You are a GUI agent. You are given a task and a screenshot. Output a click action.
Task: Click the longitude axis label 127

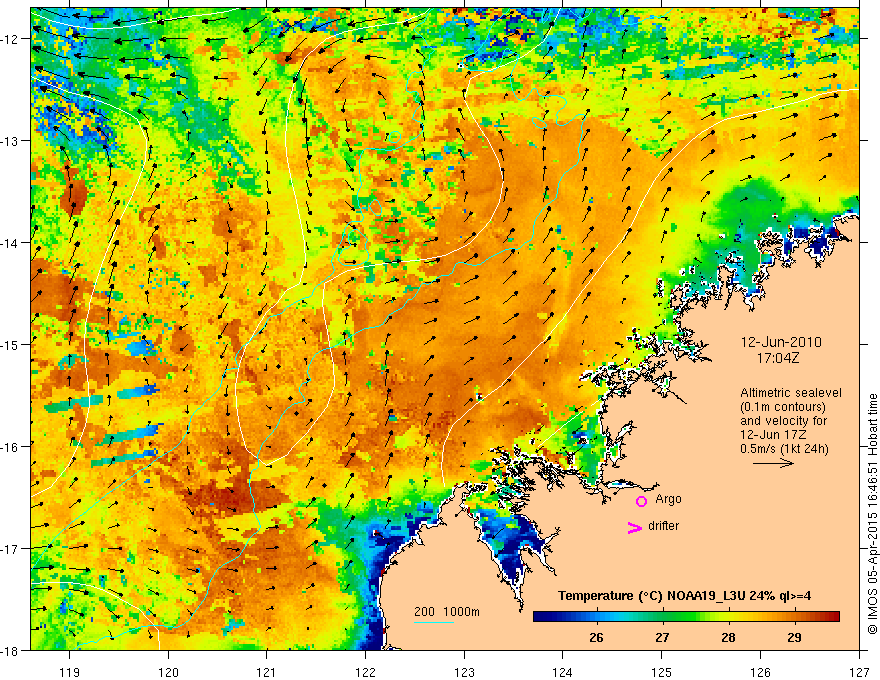click(x=859, y=673)
